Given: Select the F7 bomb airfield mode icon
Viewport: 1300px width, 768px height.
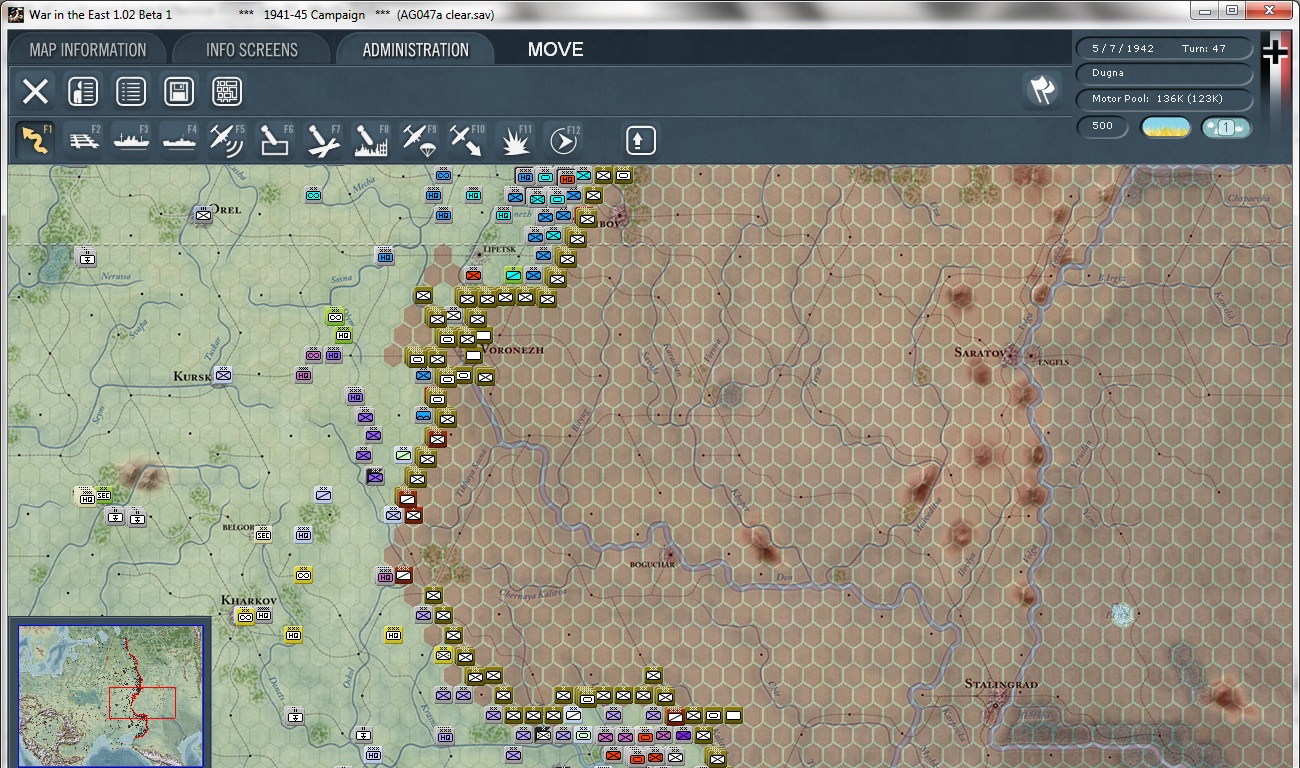Looking at the screenshot, I should tap(324, 141).
